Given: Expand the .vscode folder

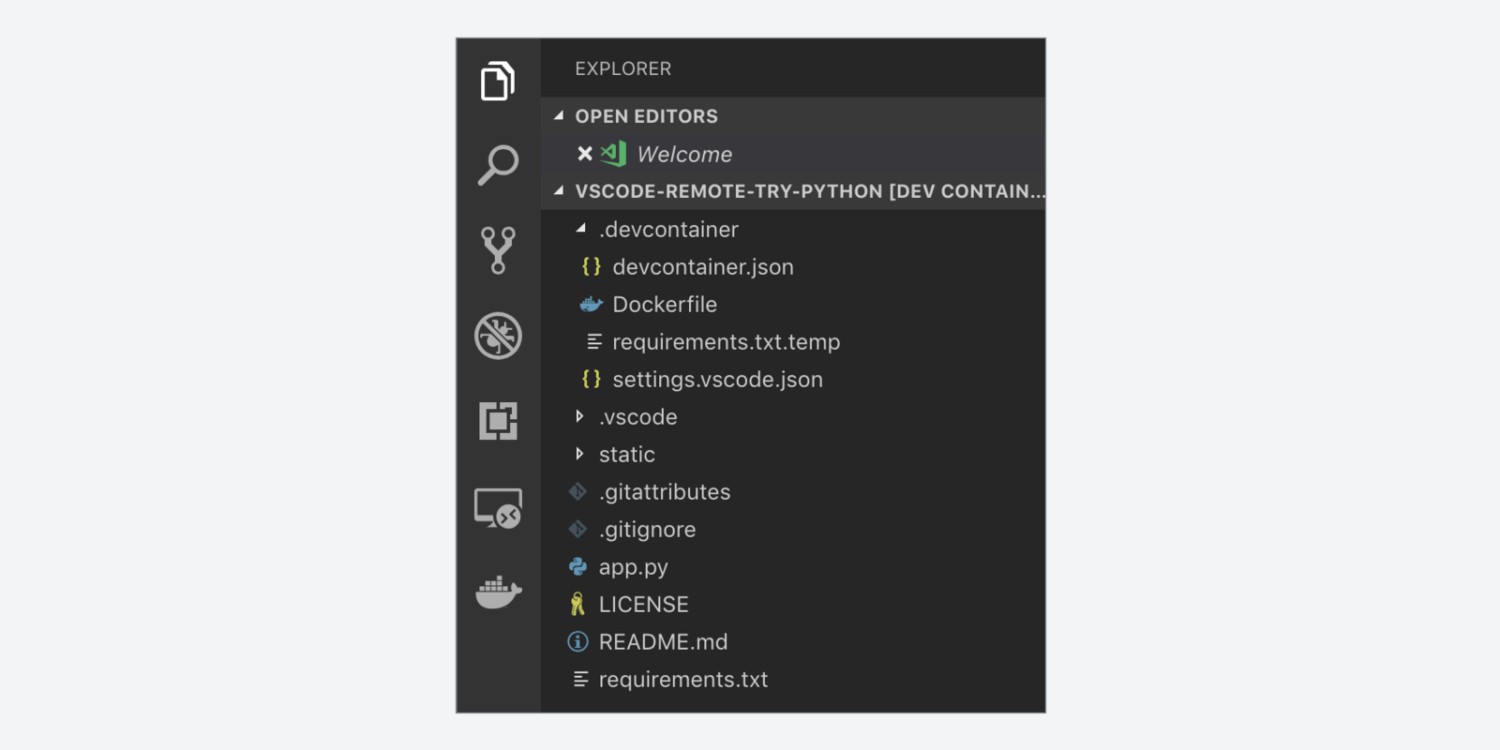Looking at the screenshot, I should 580,416.
